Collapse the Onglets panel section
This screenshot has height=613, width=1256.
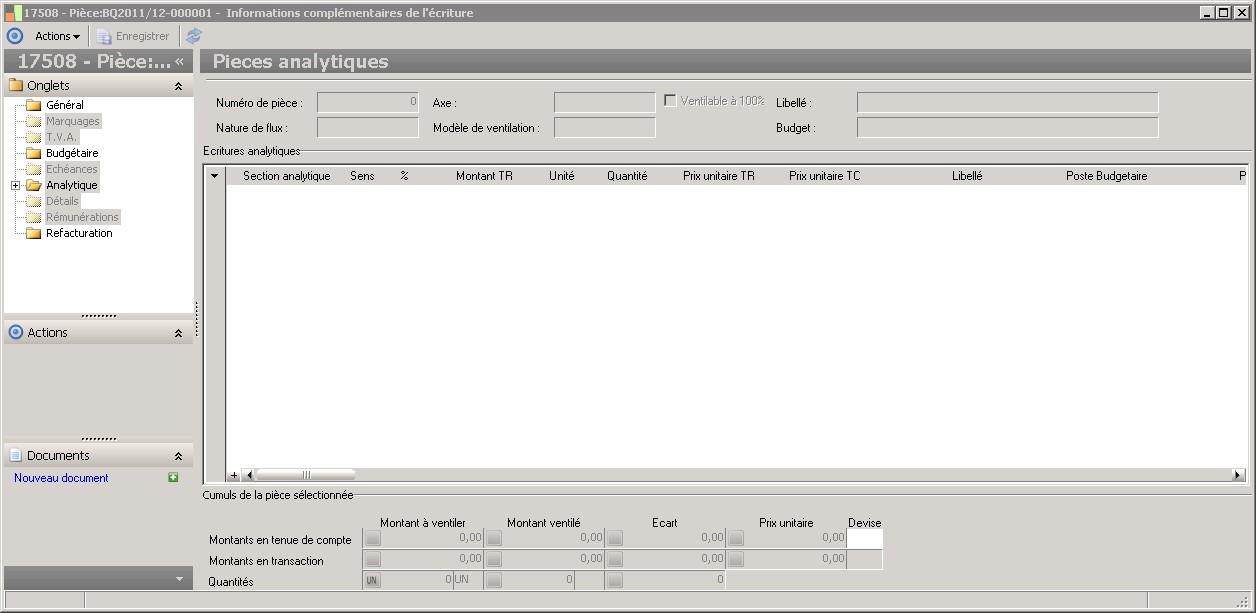[x=178, y=86]
